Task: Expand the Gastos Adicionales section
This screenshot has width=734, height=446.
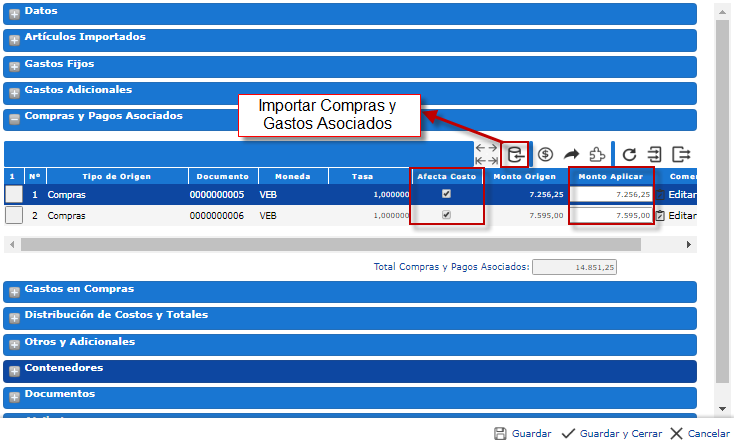Action: [x=15, y=93]
